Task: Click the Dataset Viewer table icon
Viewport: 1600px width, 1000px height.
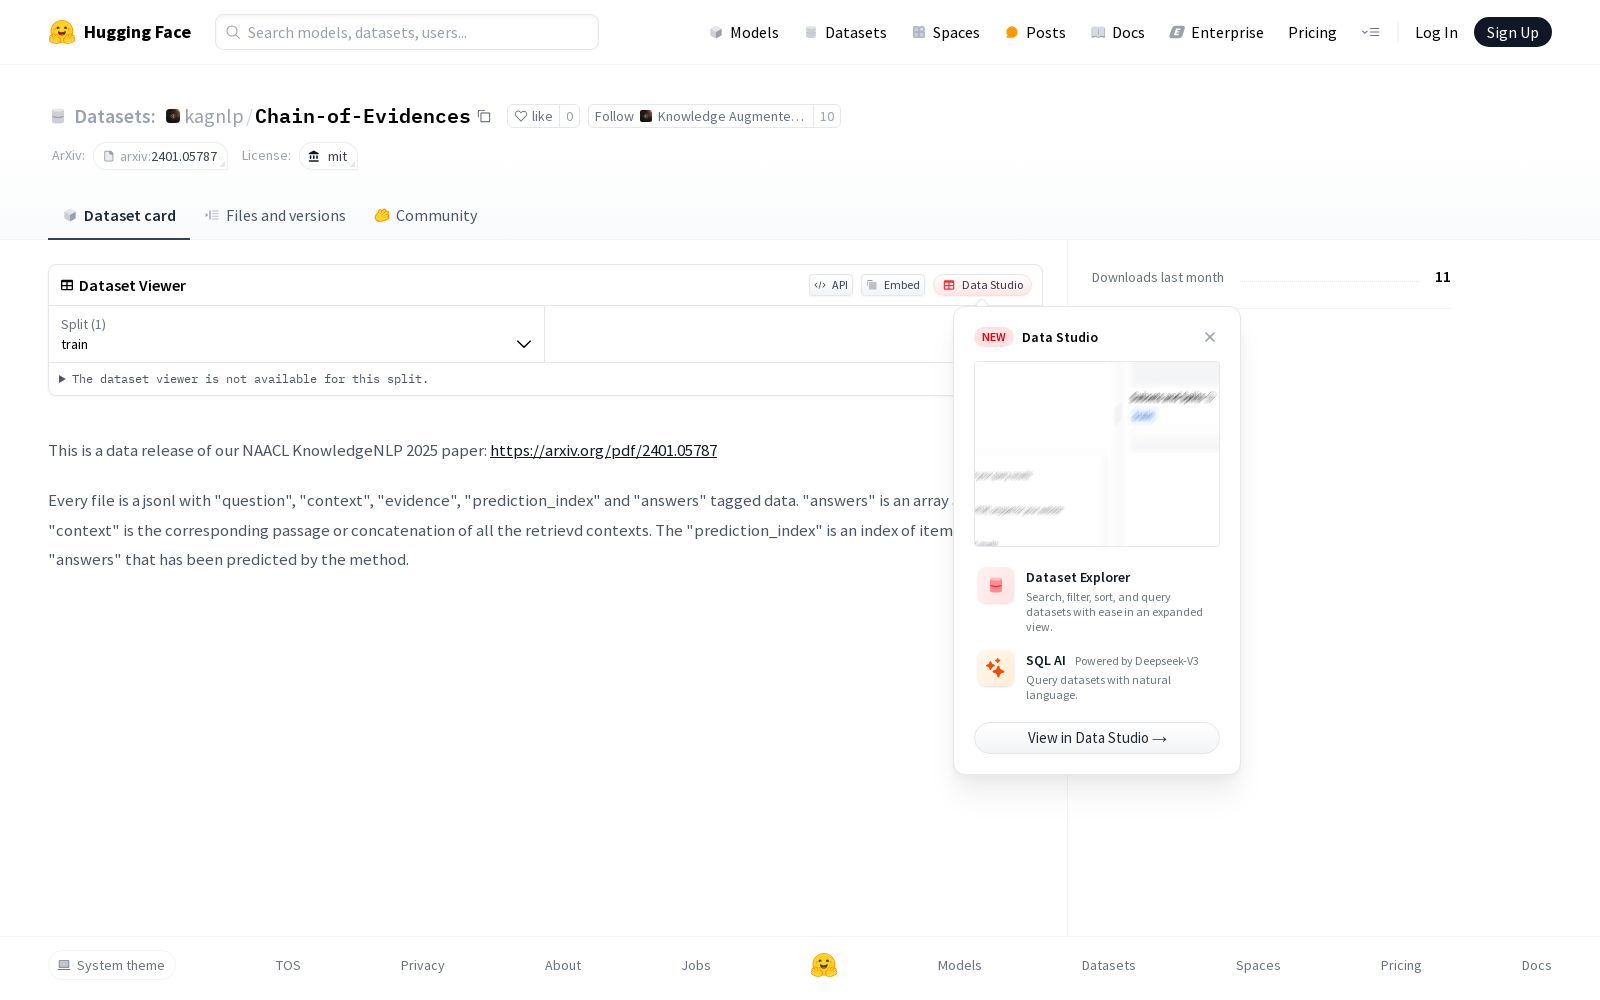Action: [x=67, y=285]
